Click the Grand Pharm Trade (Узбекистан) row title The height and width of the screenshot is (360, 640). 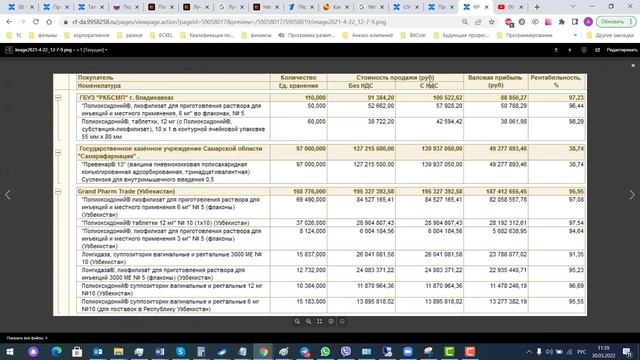tap(126, 191)
